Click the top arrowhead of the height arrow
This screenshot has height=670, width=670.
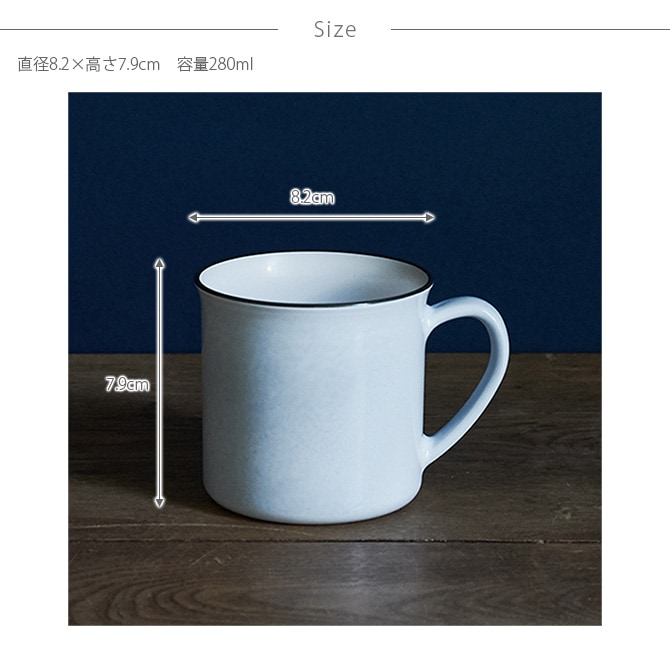point(159,263)
